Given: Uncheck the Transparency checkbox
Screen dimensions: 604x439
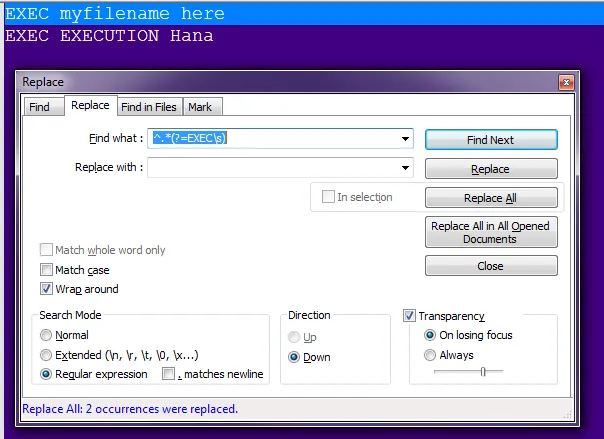Looking at the screenshot, I should 409,316.
